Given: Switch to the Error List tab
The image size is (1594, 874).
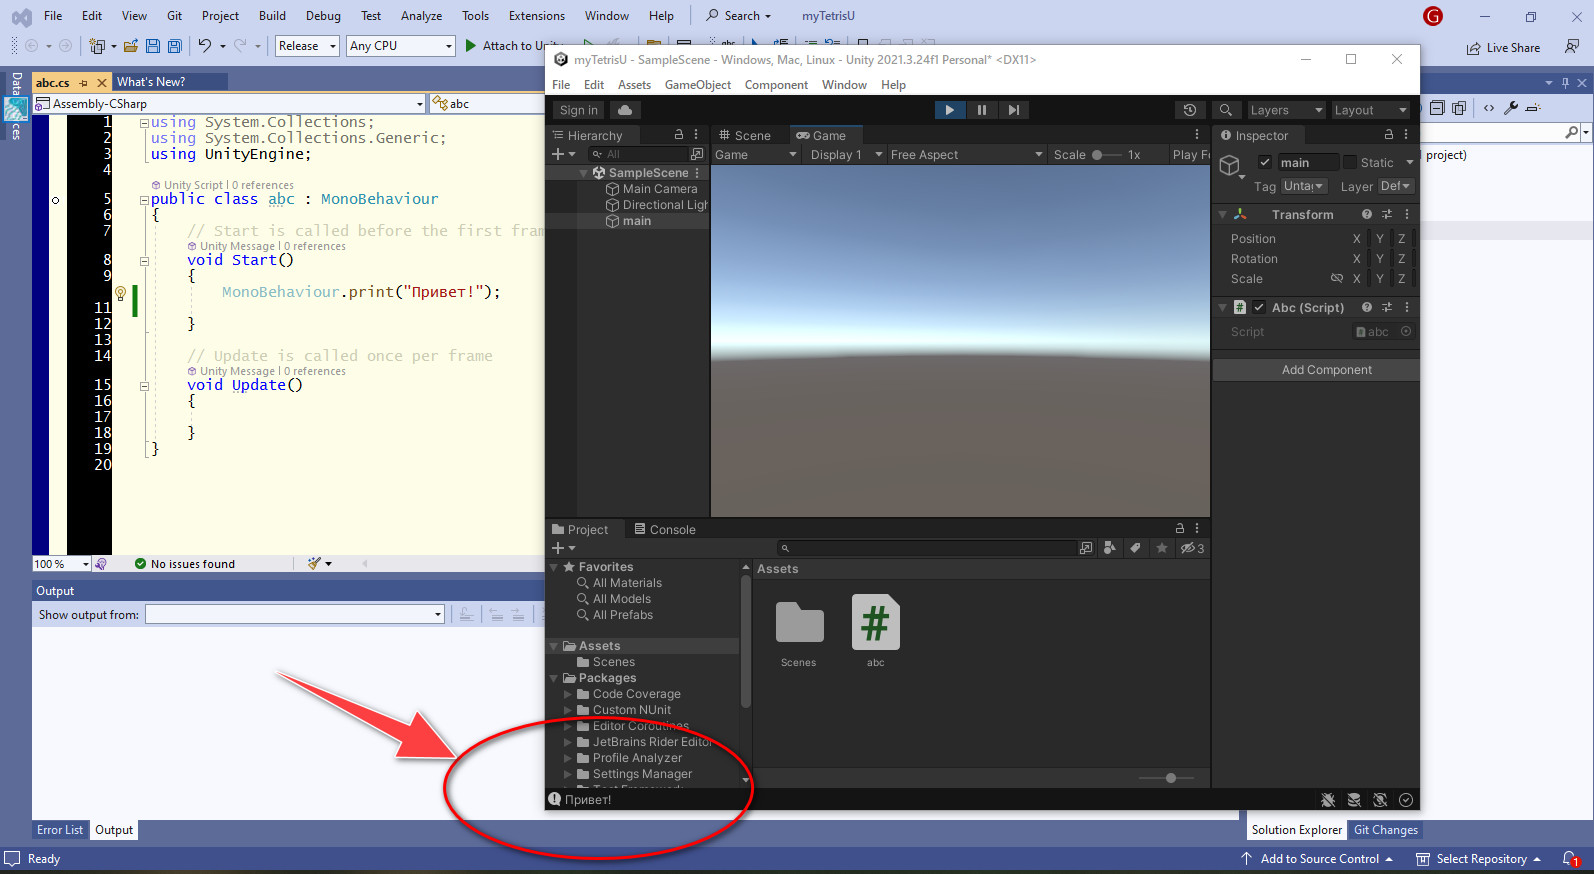Looking at the screenshot, I should click(60, 830).
